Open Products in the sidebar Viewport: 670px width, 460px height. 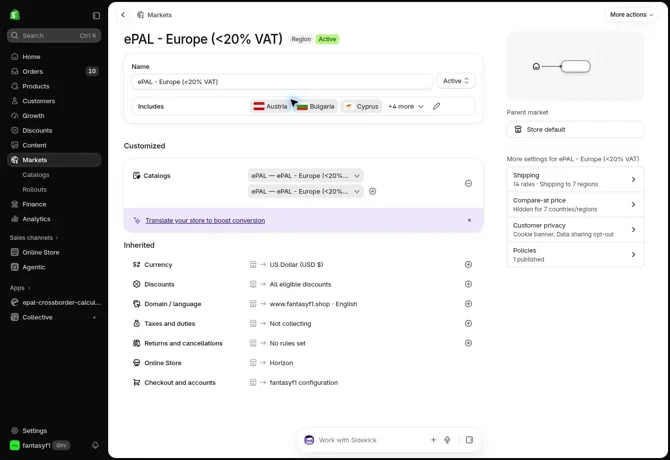(54, 86)
